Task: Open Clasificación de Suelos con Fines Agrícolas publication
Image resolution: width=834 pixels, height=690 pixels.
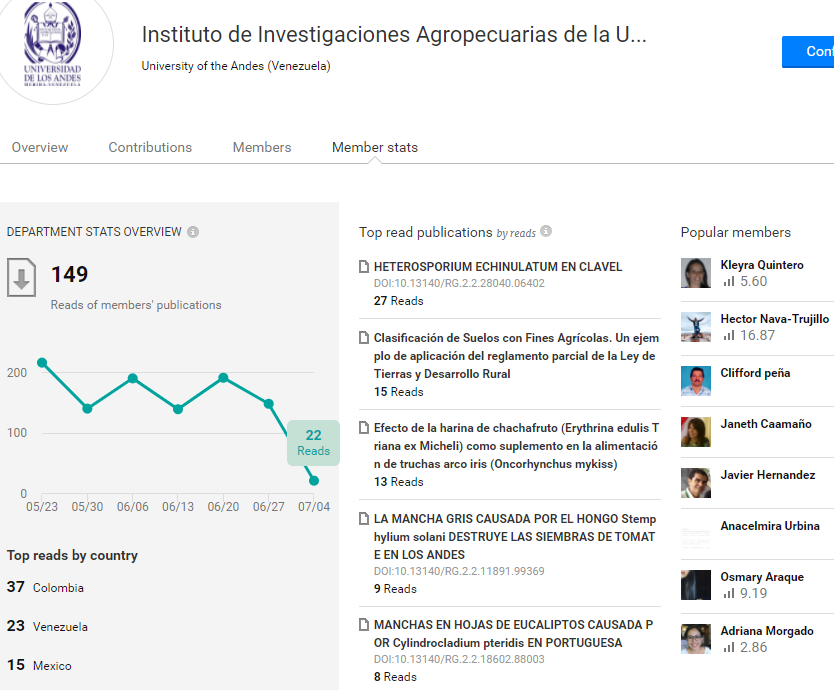Action: 516,356
